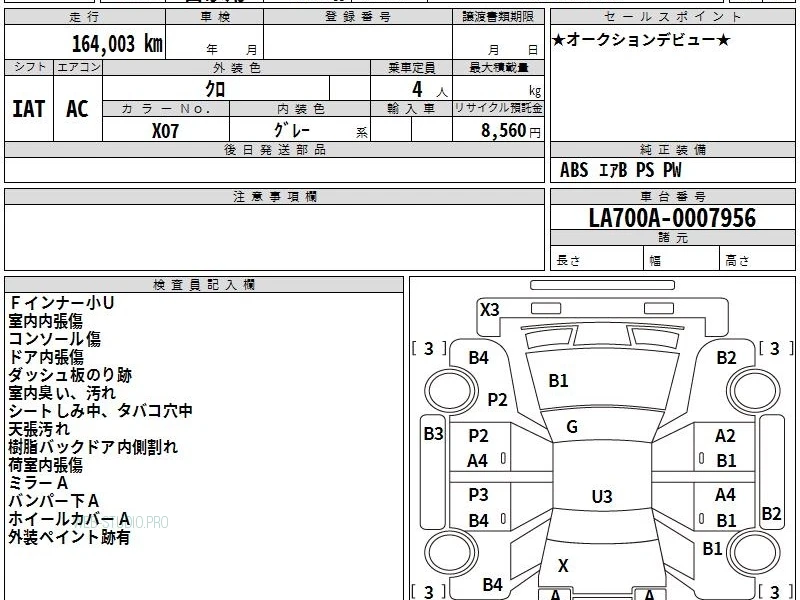Select the note ドア内張傷
Image resolution: width=800 pixels, height=600 pixels.
[46, 357]
